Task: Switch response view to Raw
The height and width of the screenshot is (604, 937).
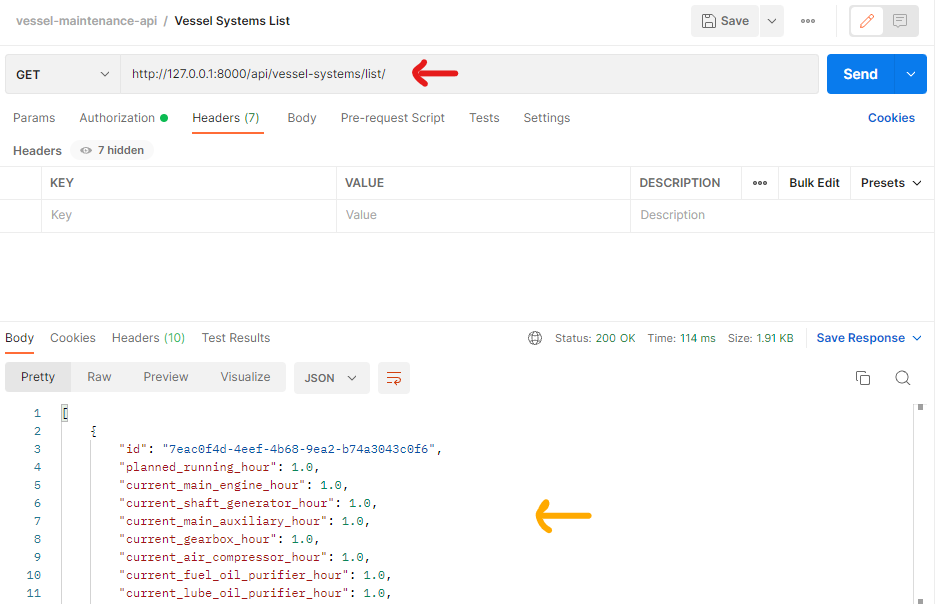Action: (x=98, y=377)
